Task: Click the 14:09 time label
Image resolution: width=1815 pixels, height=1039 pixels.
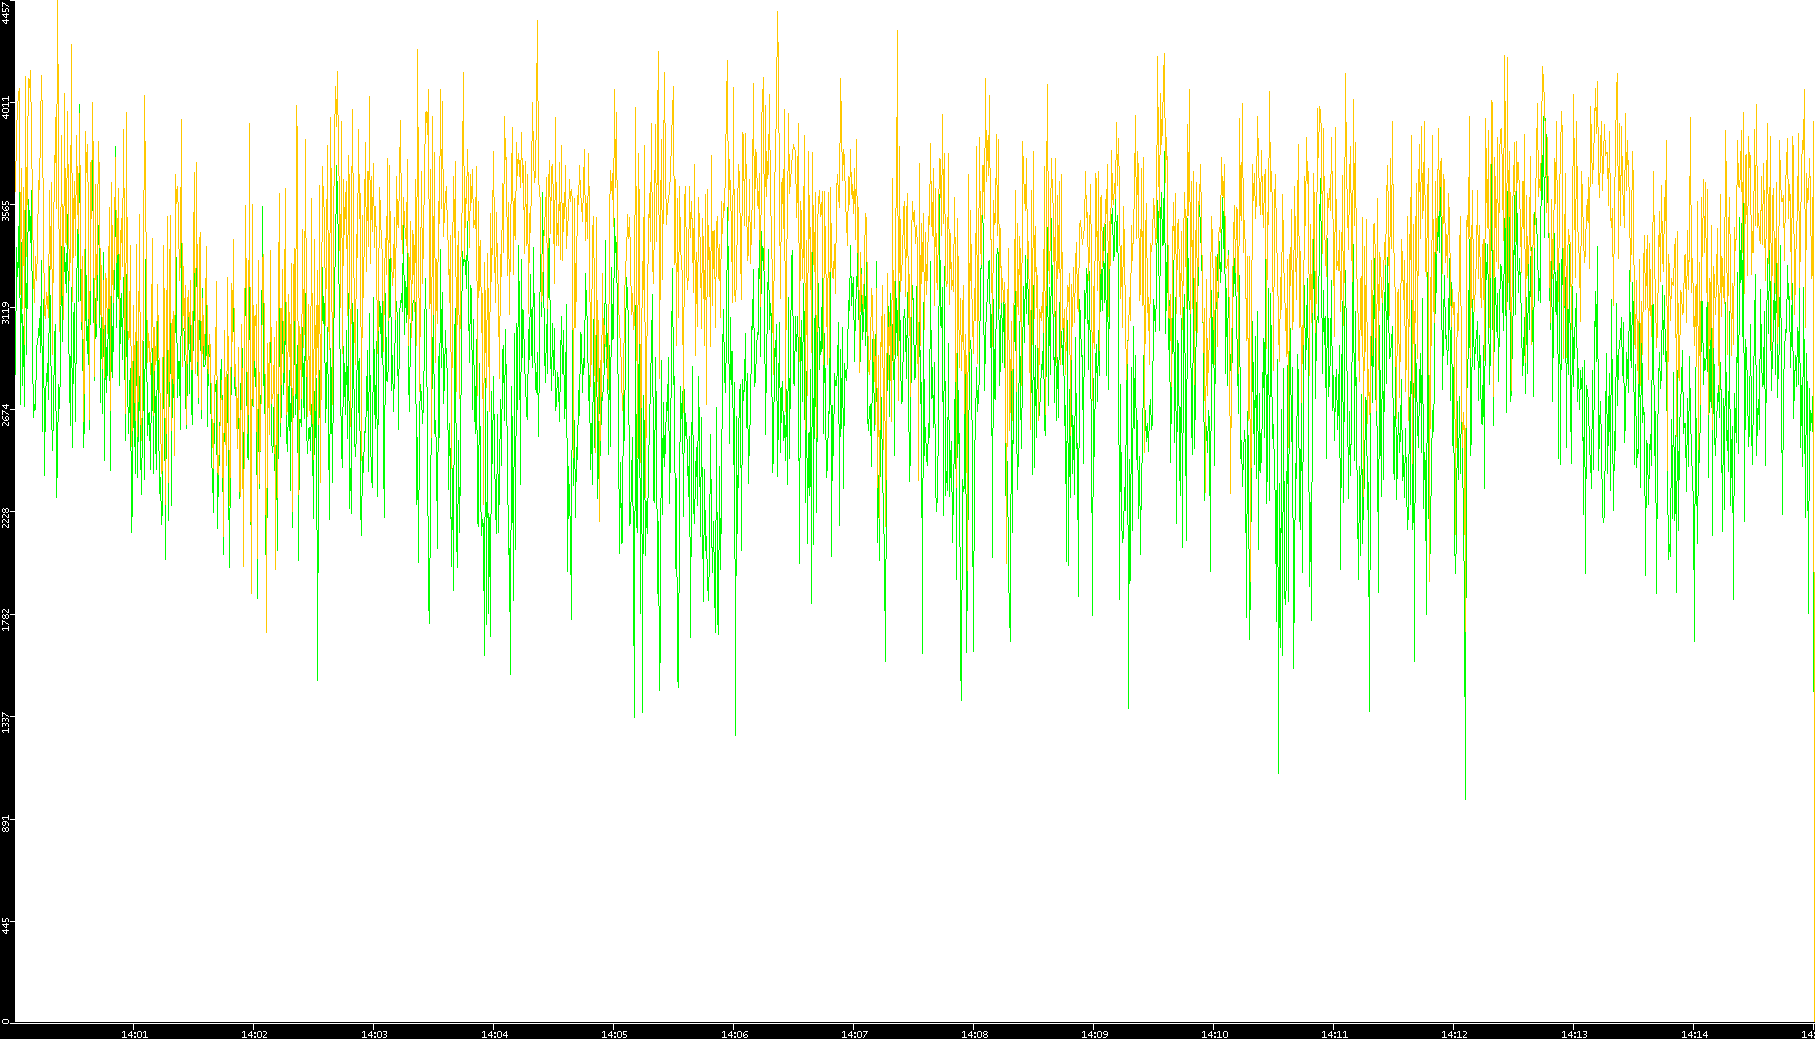Action: click(x=1094, y=1034)
